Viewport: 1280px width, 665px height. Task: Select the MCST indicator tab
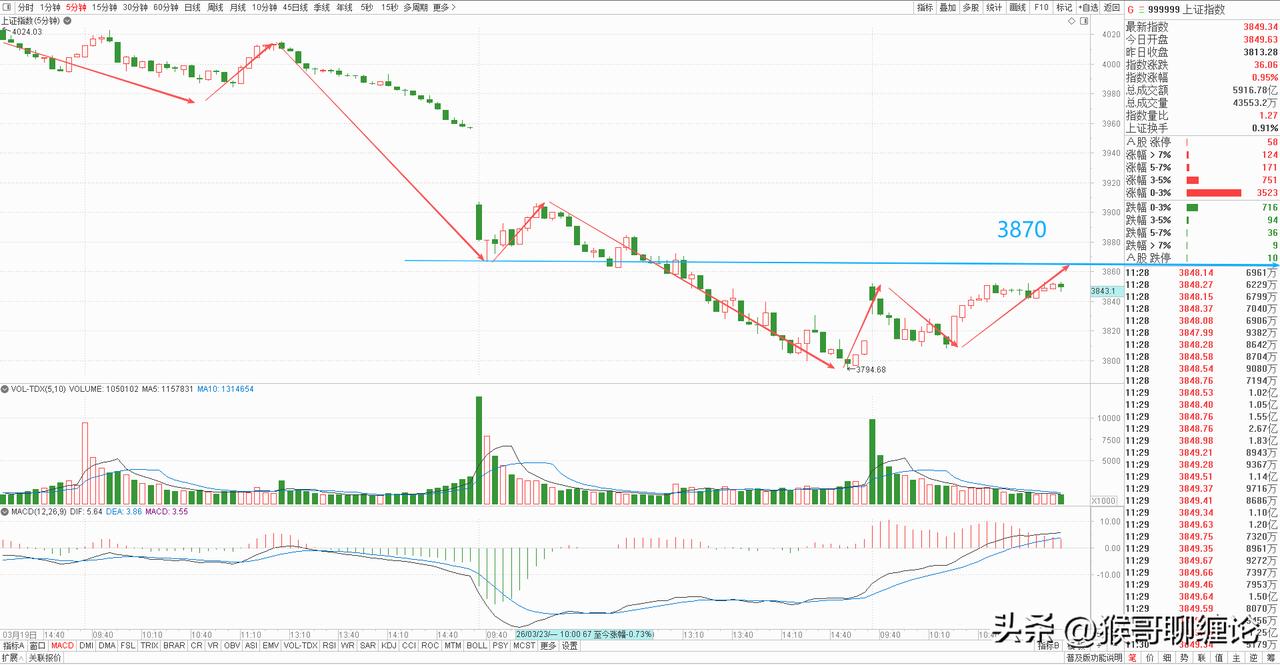[524, 645]
